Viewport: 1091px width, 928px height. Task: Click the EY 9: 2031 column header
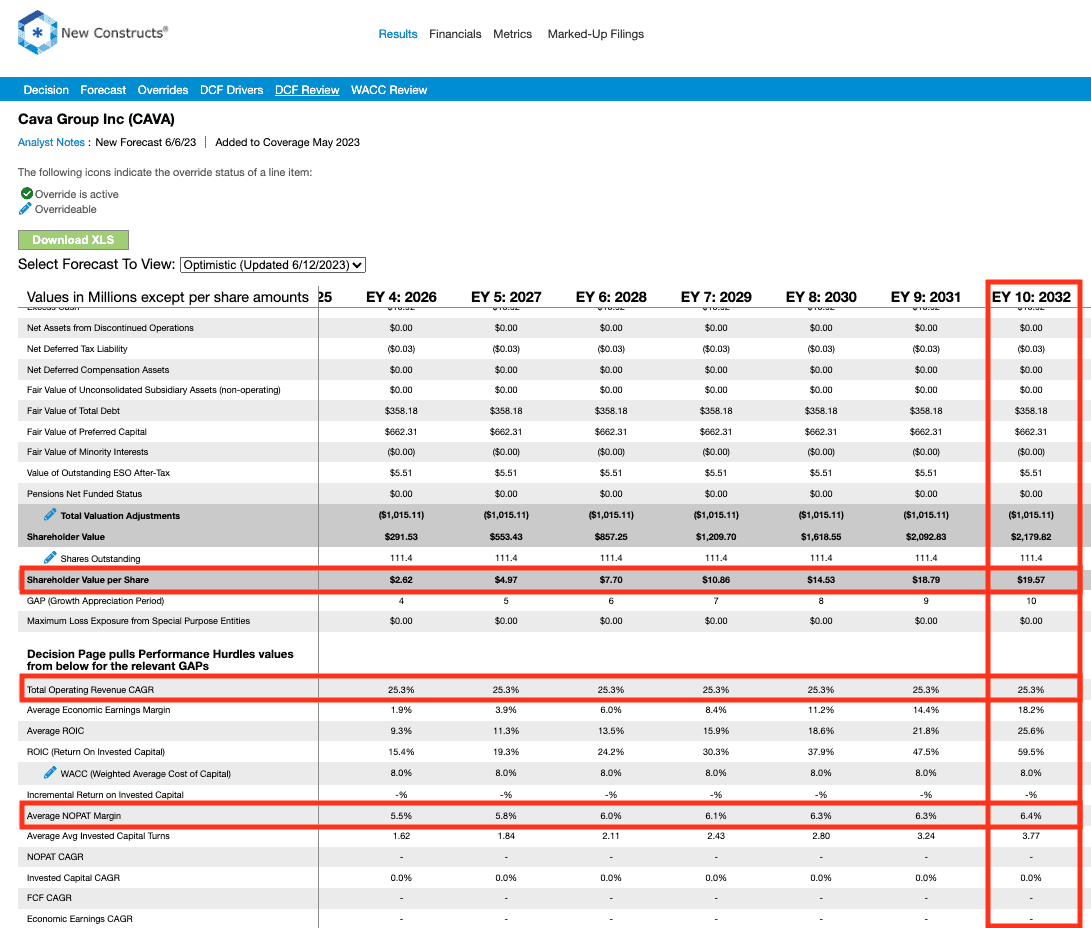point(926,297)
